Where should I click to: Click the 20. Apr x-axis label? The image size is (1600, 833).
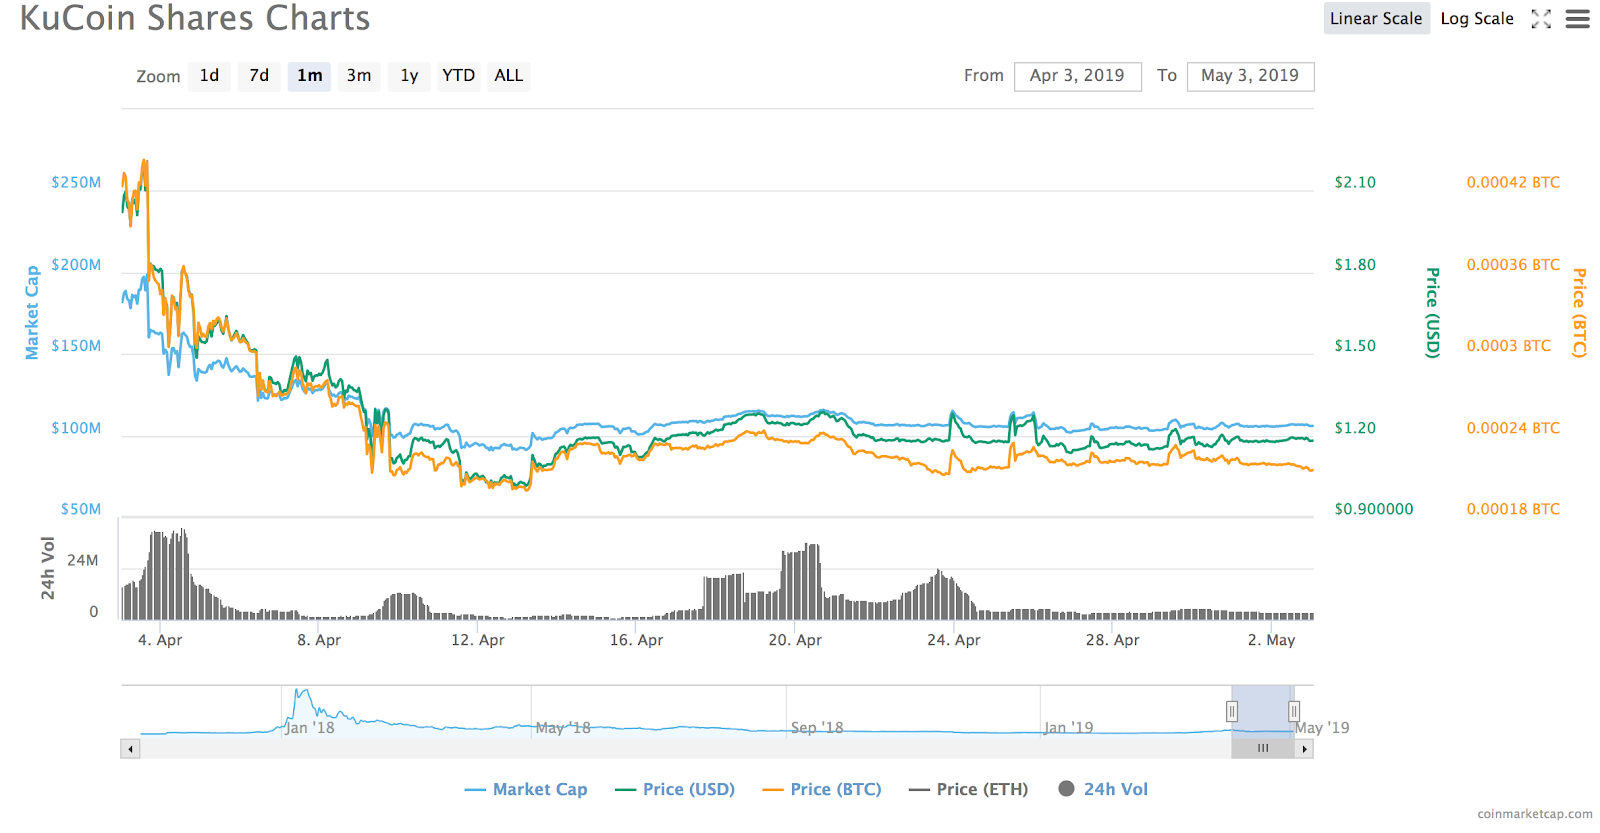point(795,640)
